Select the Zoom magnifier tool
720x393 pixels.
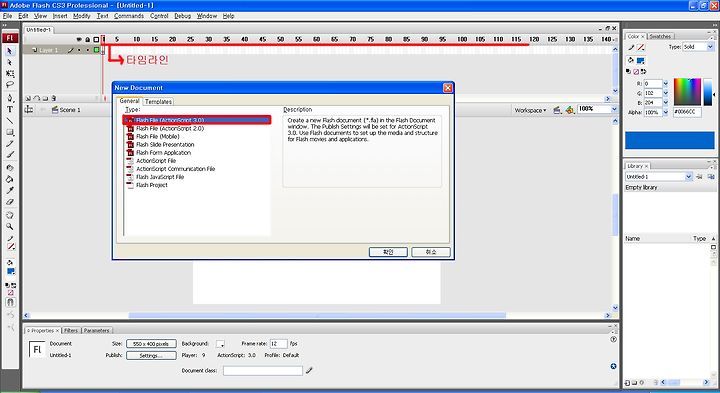(10, 227)
